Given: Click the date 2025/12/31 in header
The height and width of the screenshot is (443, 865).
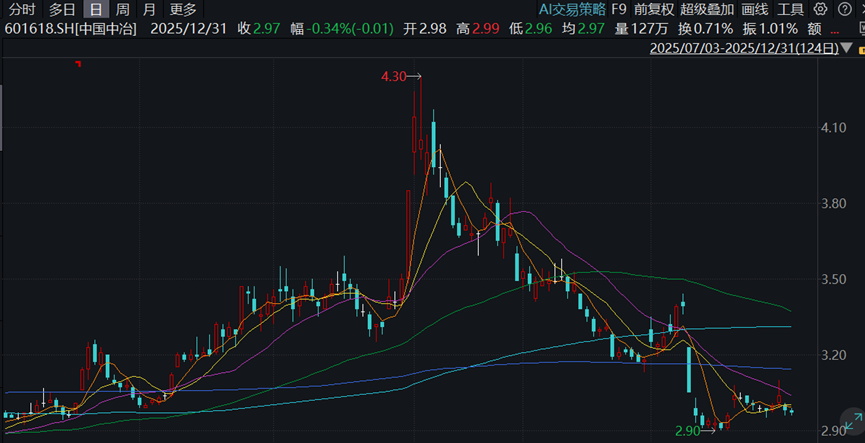Looking at the screenshot, I should coord(188,29).
